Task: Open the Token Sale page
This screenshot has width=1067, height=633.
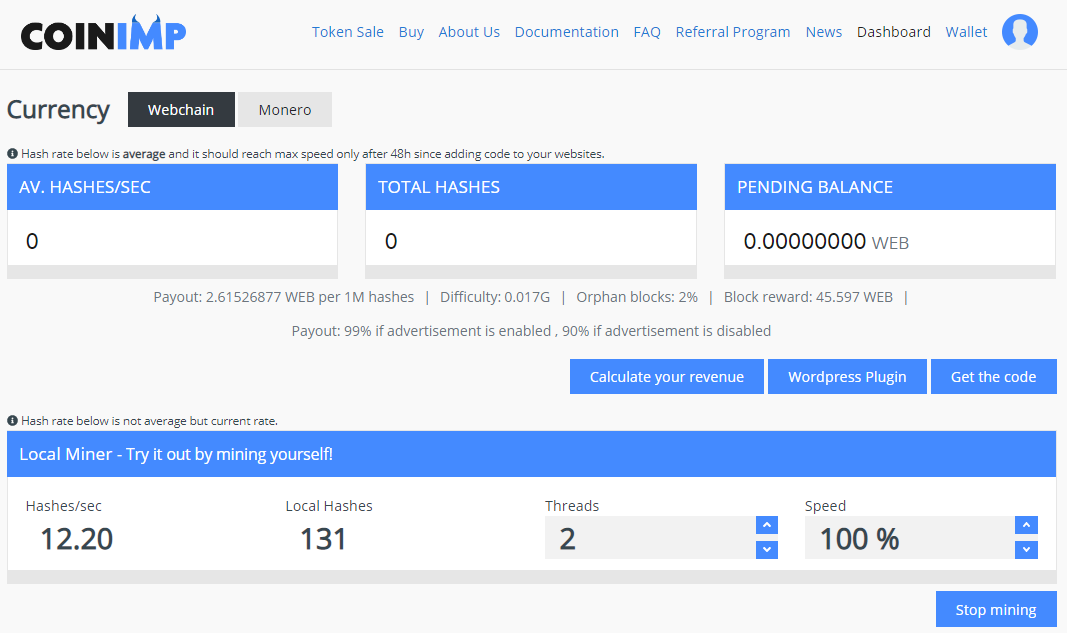Action: (x=348, y=32)
